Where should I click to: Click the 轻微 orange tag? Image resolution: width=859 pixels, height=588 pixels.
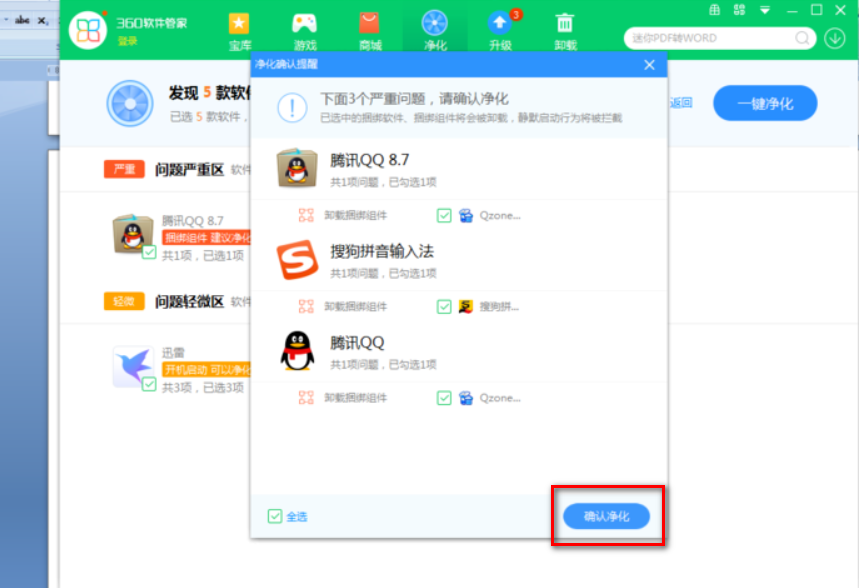124,301
